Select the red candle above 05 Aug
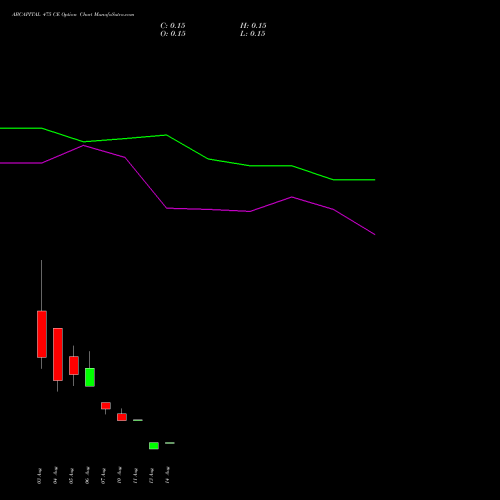The height and width of the screenshot is (500, 500). (74, 365)
